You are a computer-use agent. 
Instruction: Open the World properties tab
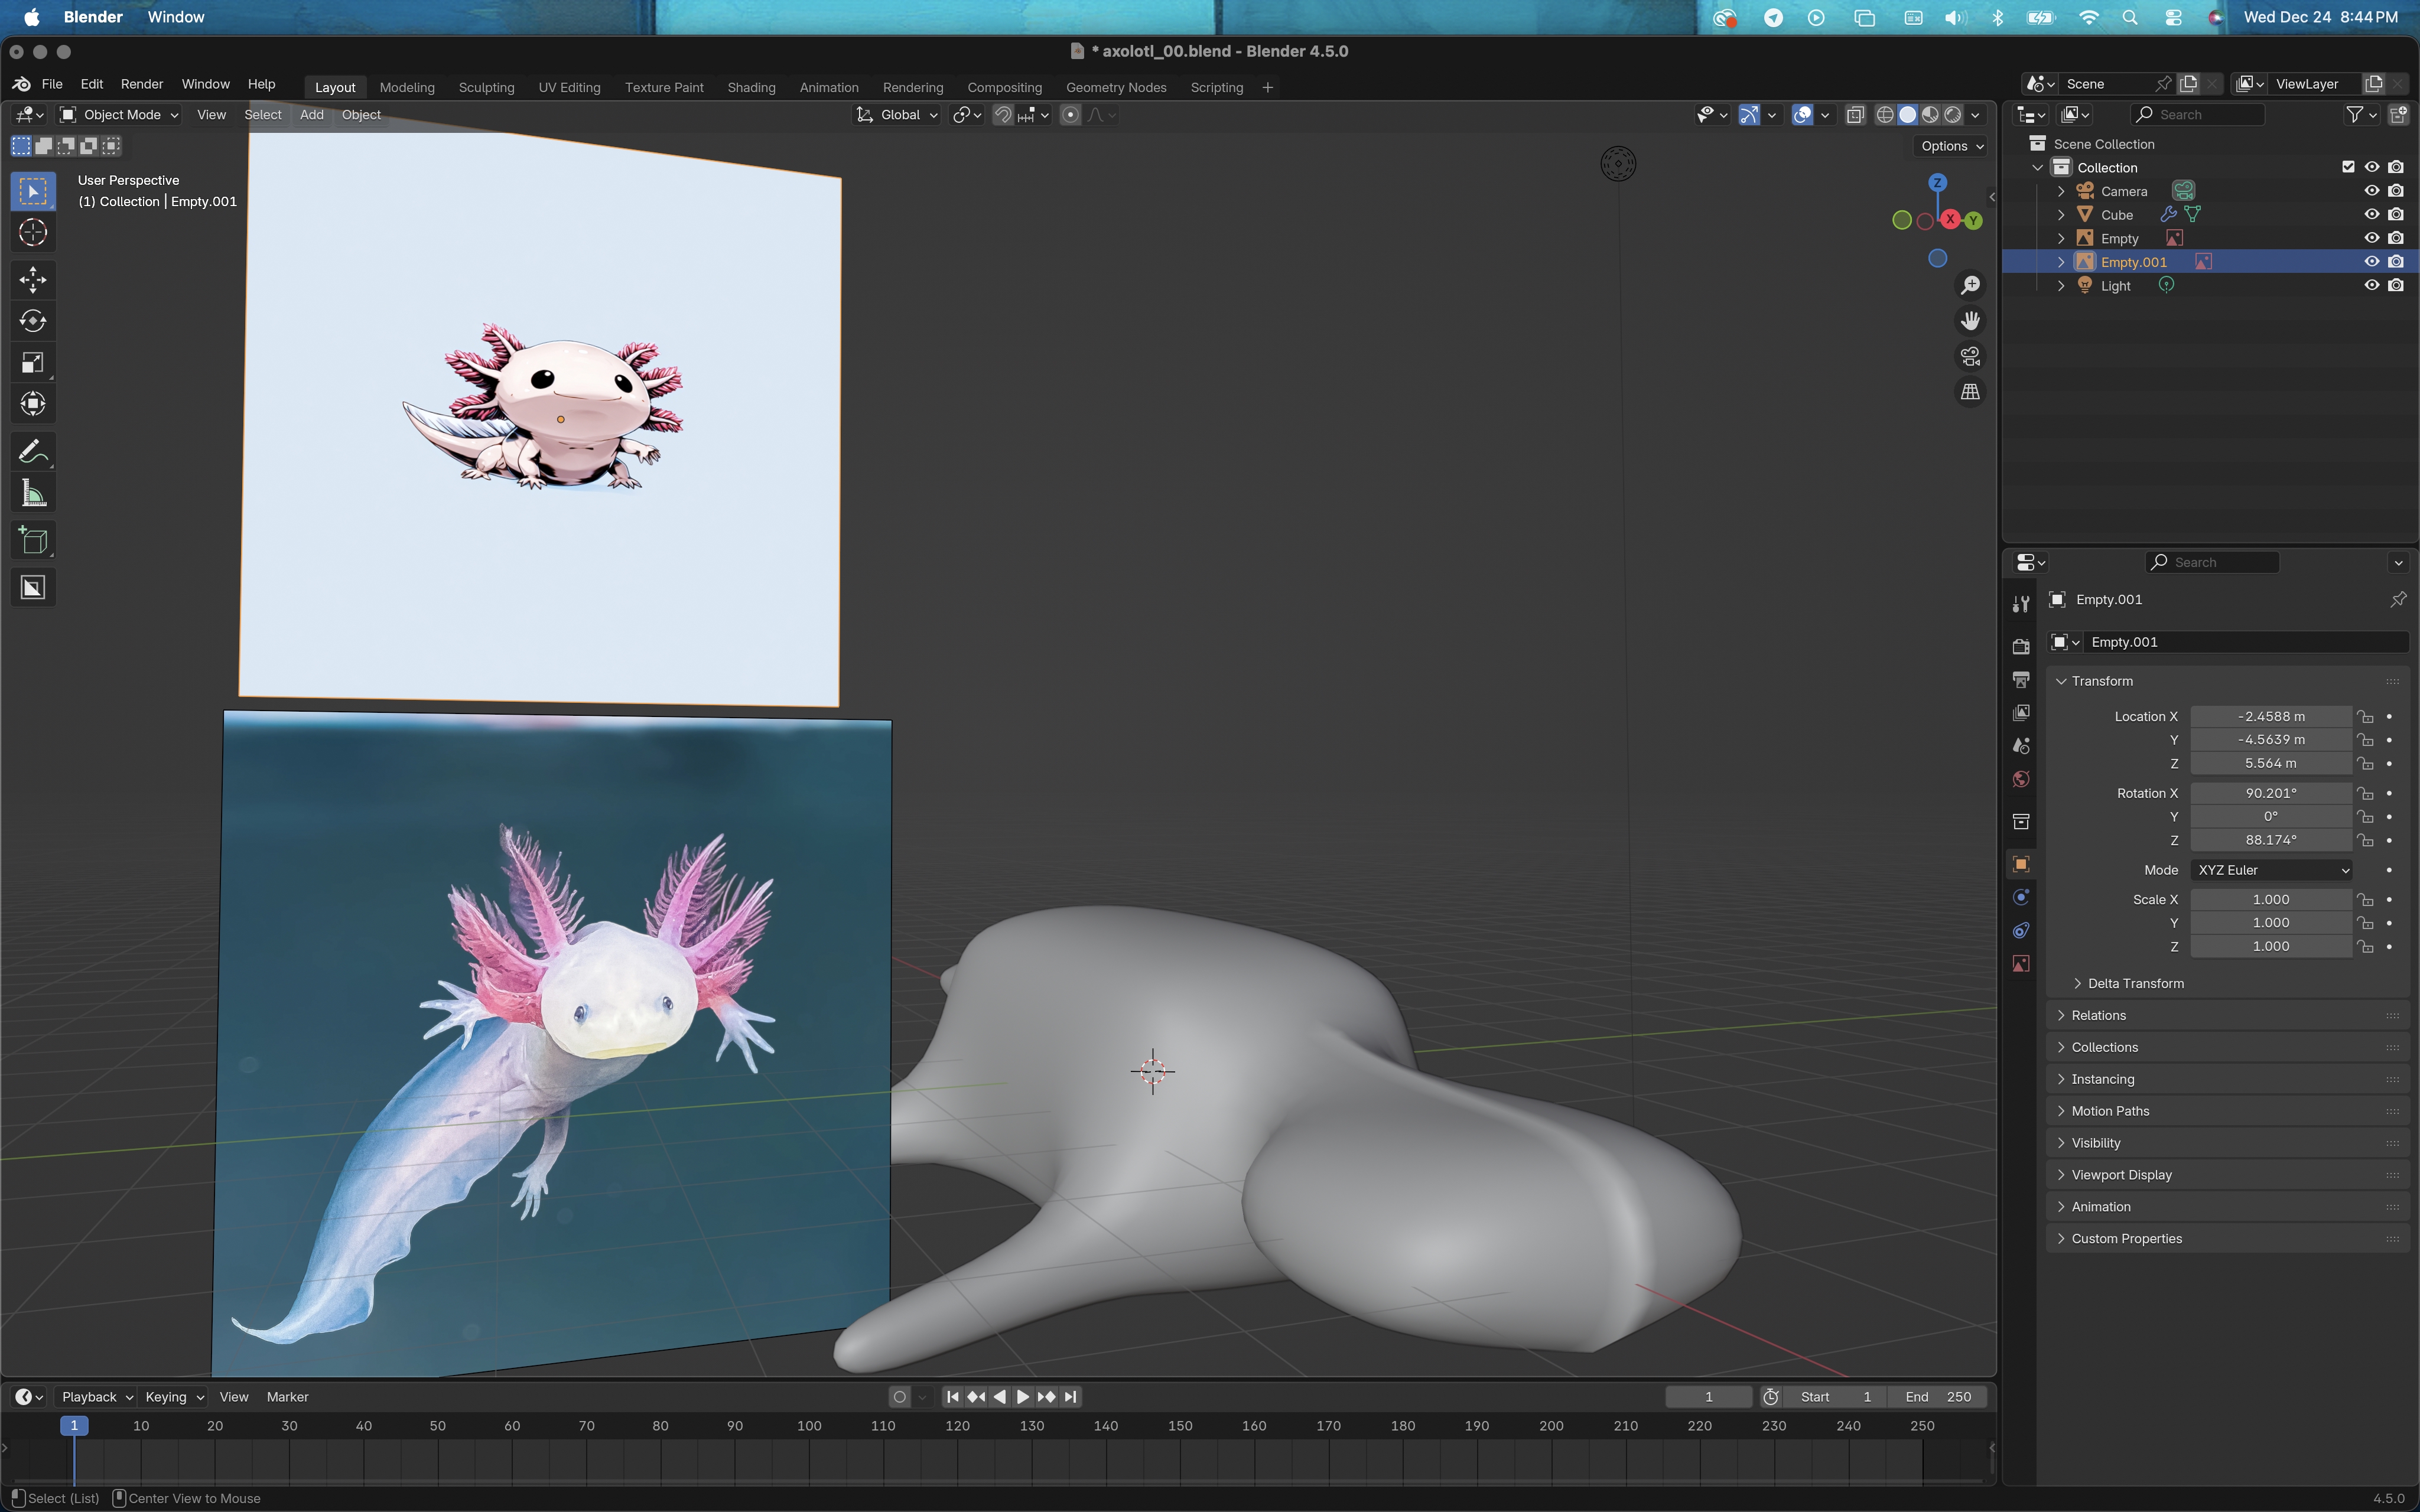pyautogui.click(x=2021, y=779)
